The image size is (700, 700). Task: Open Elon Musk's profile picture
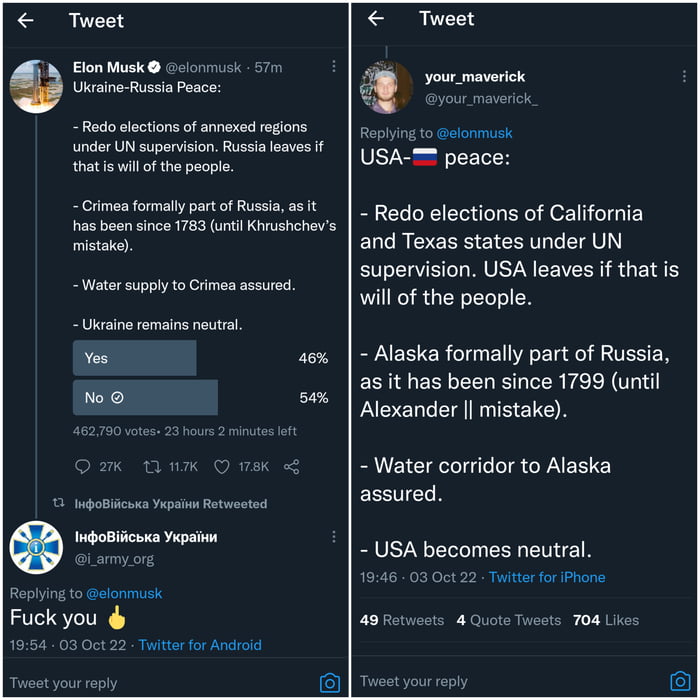pyautogui.click(x=36, y=86)
